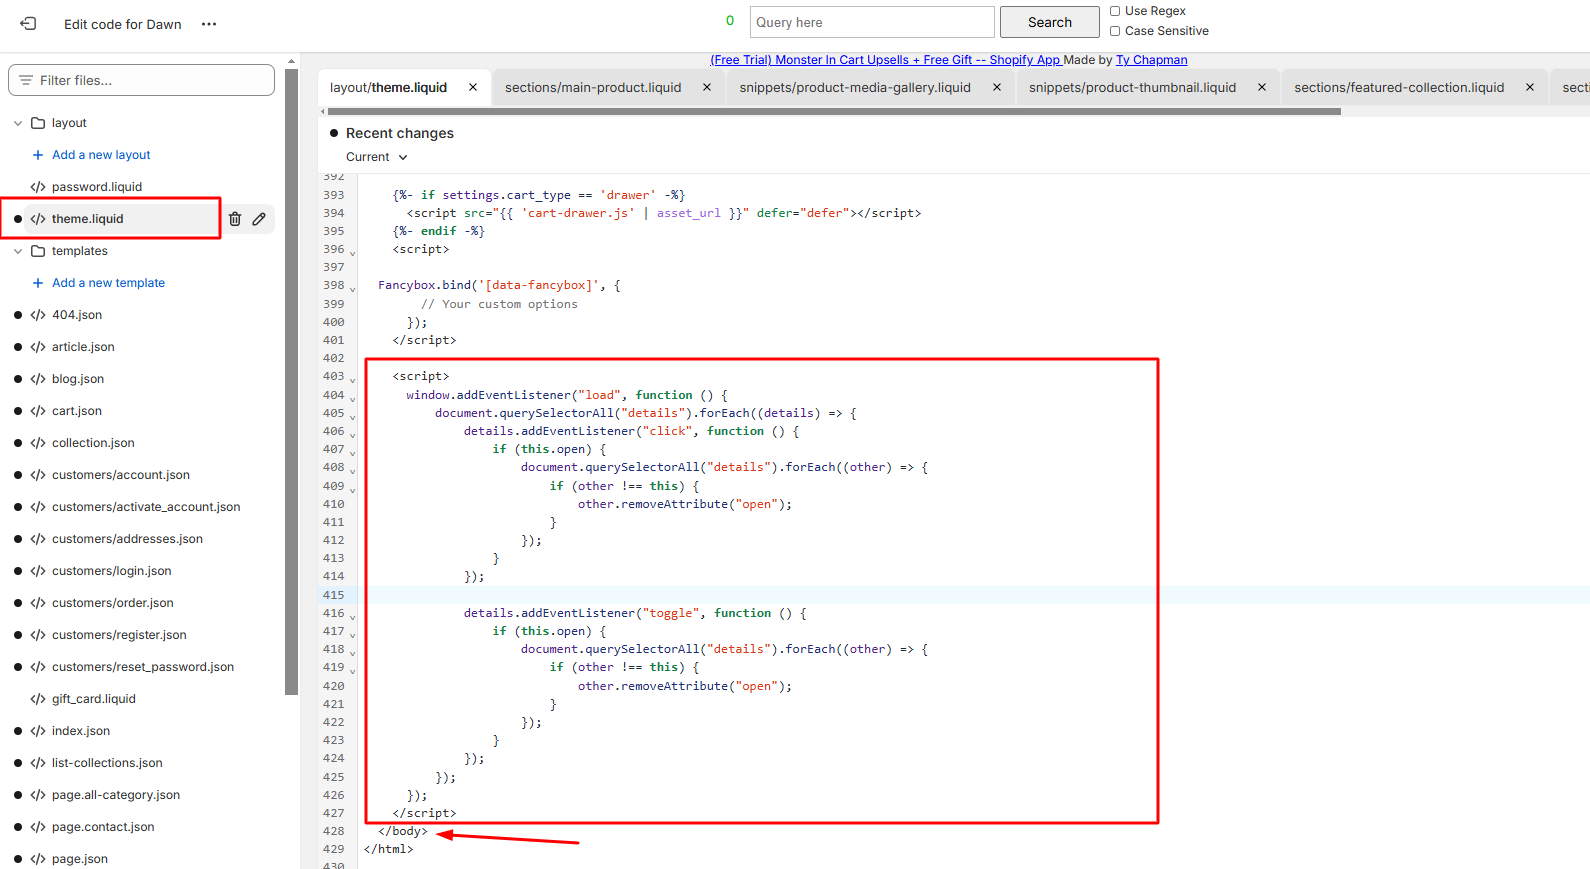Close the snippets/product-thumbnail.liquid tab
The height and width of the screenshot is (869, 1590).
pos(1262,87)
